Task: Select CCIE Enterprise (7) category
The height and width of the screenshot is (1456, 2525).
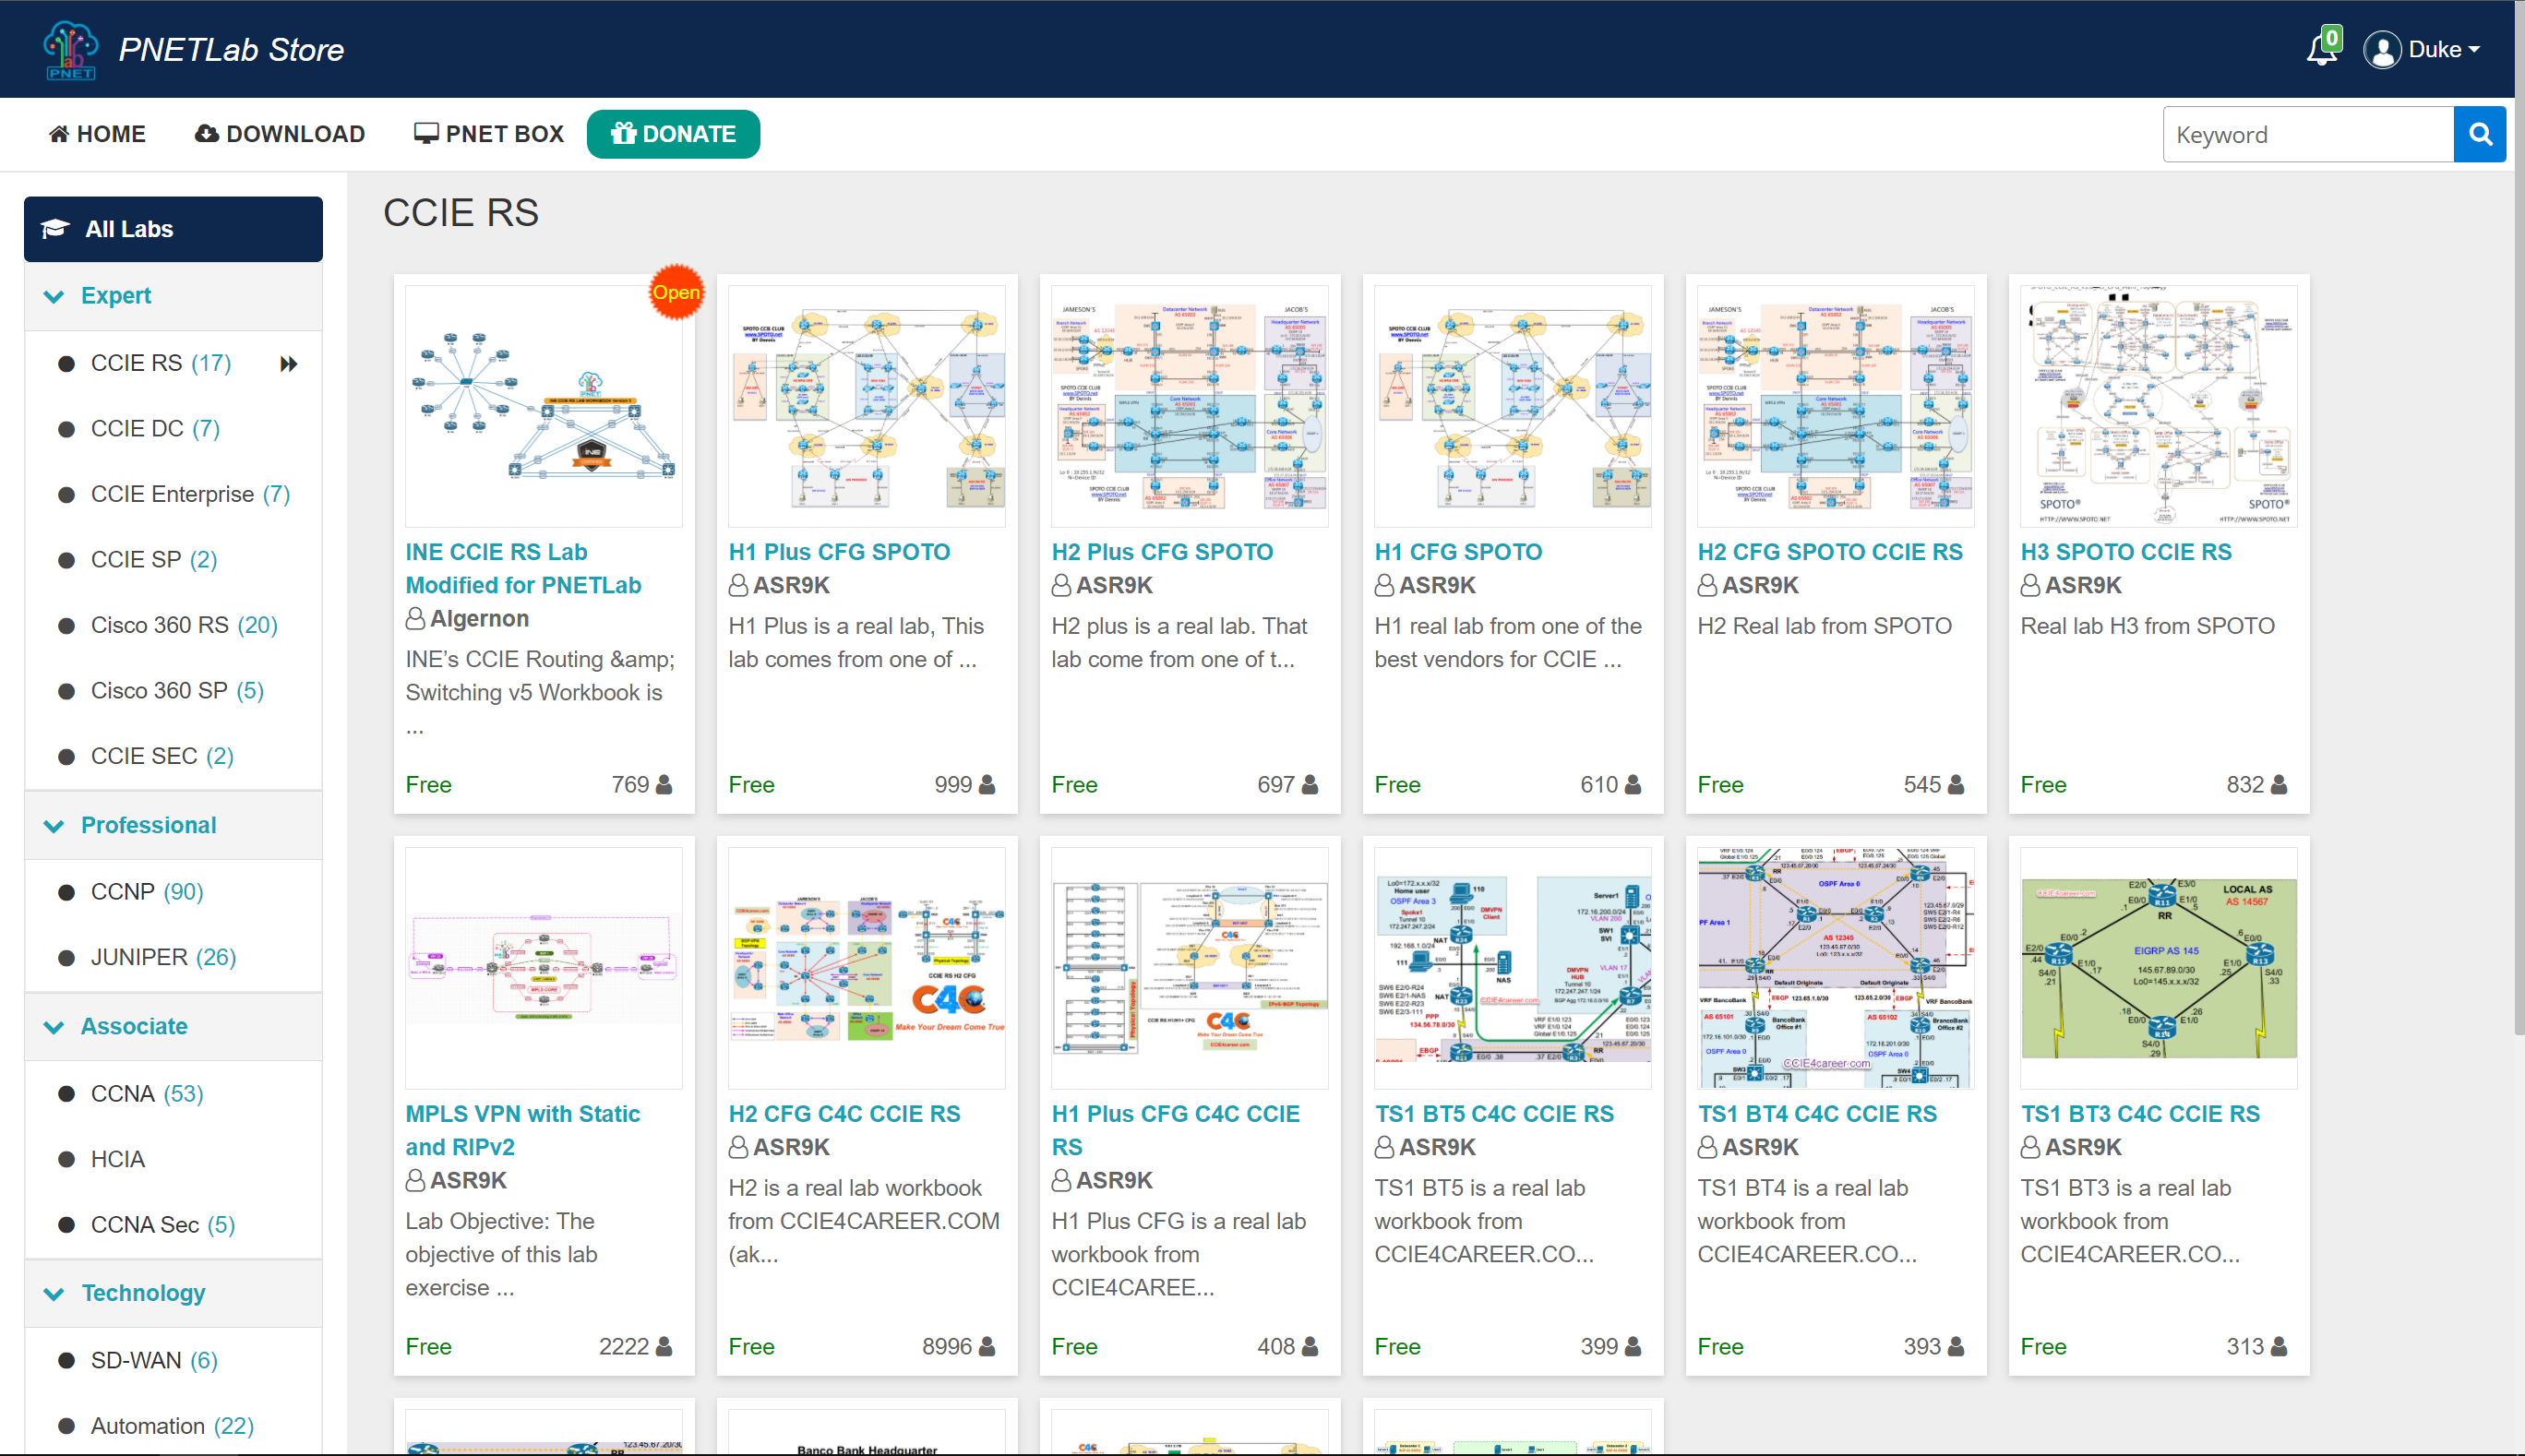Action: tap(190, 494)
